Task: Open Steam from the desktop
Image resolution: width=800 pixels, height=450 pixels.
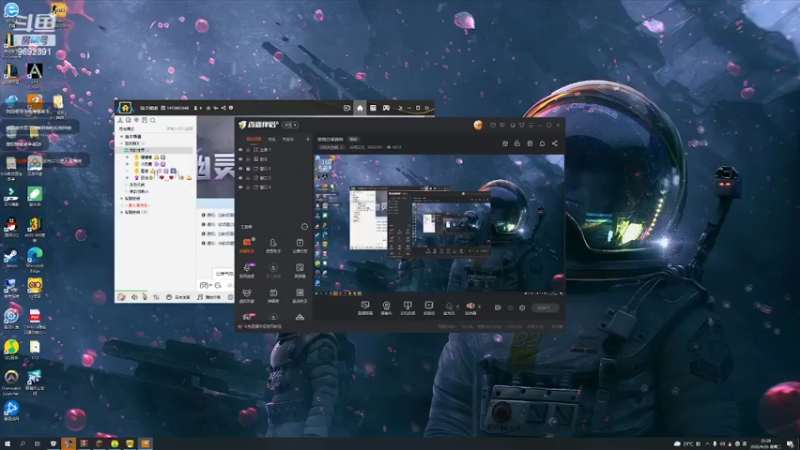Action: (x=11, y=258)
